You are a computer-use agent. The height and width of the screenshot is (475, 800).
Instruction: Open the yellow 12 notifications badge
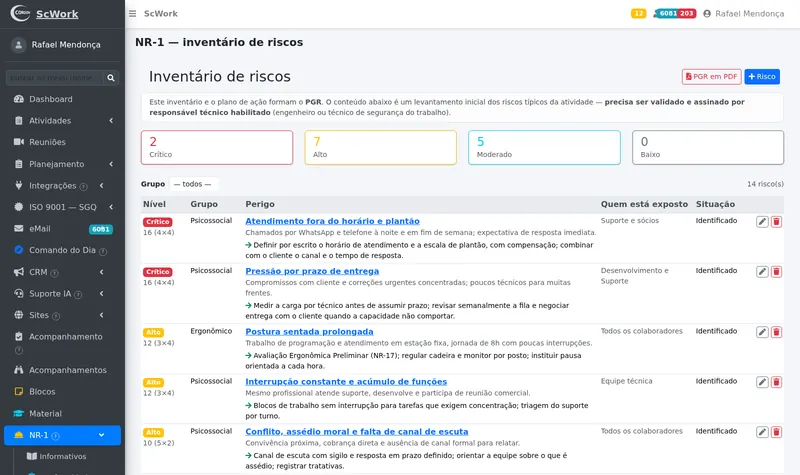(638, 14)
